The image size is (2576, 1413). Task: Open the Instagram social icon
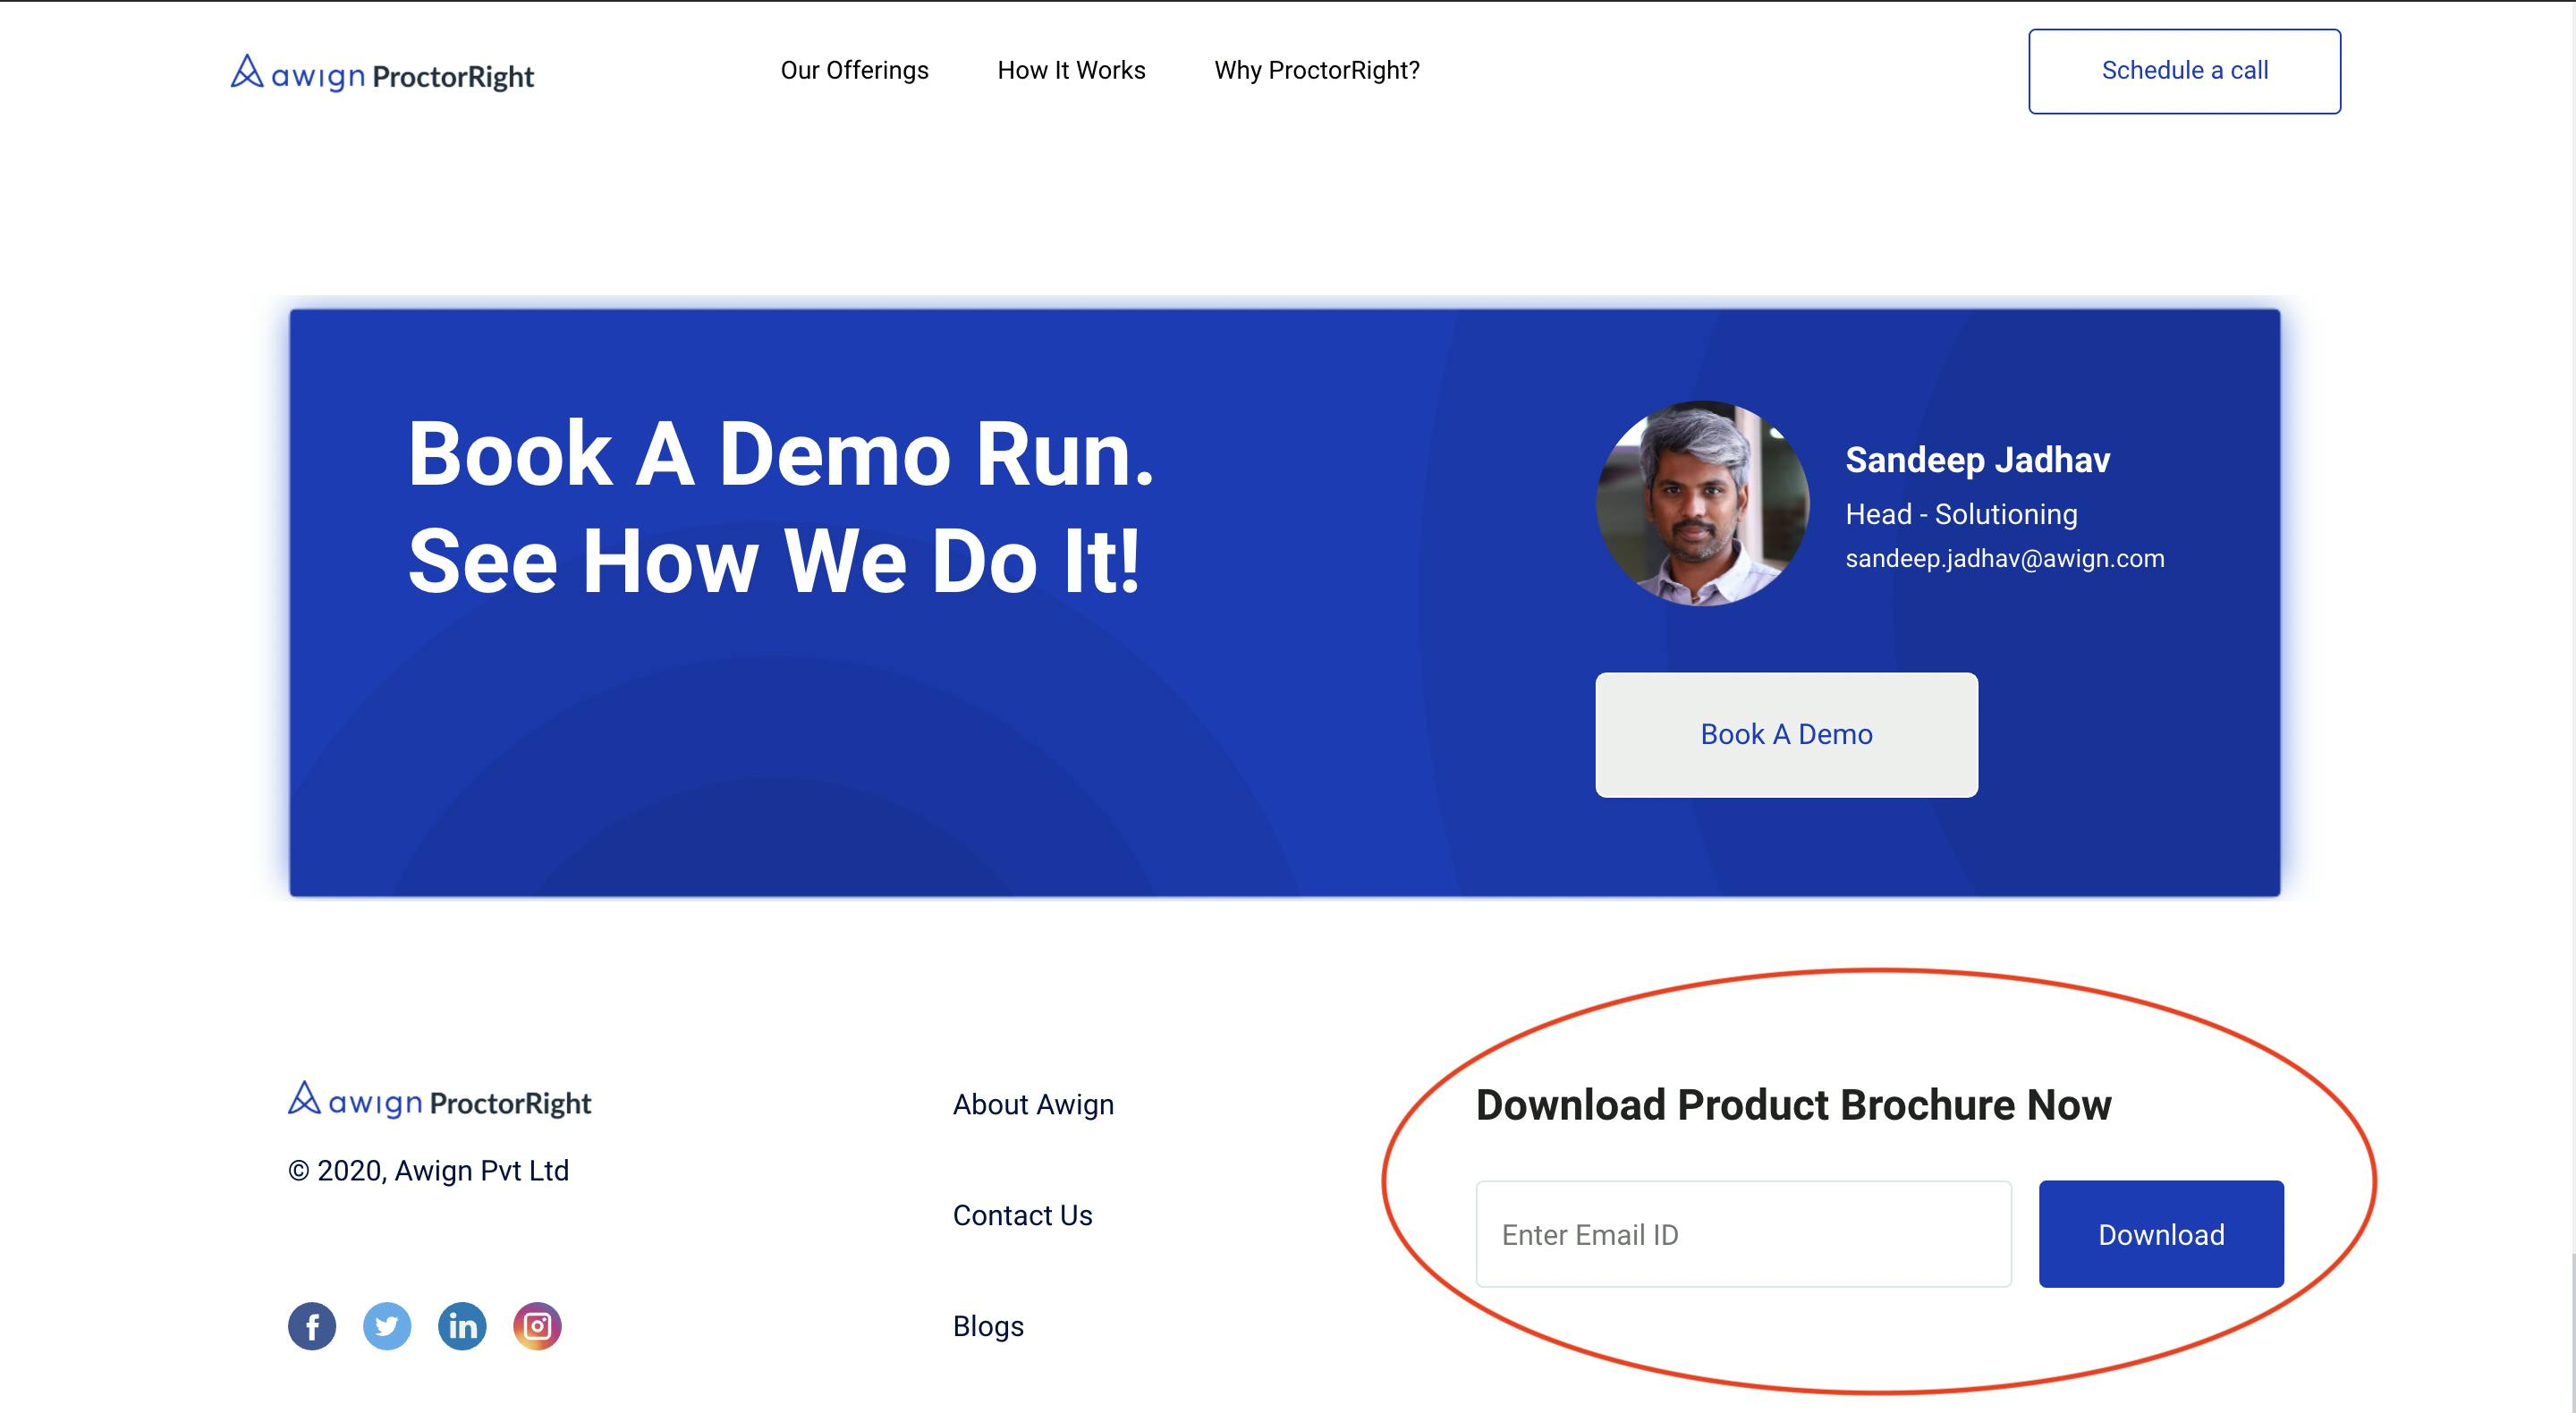point(537,1326)
